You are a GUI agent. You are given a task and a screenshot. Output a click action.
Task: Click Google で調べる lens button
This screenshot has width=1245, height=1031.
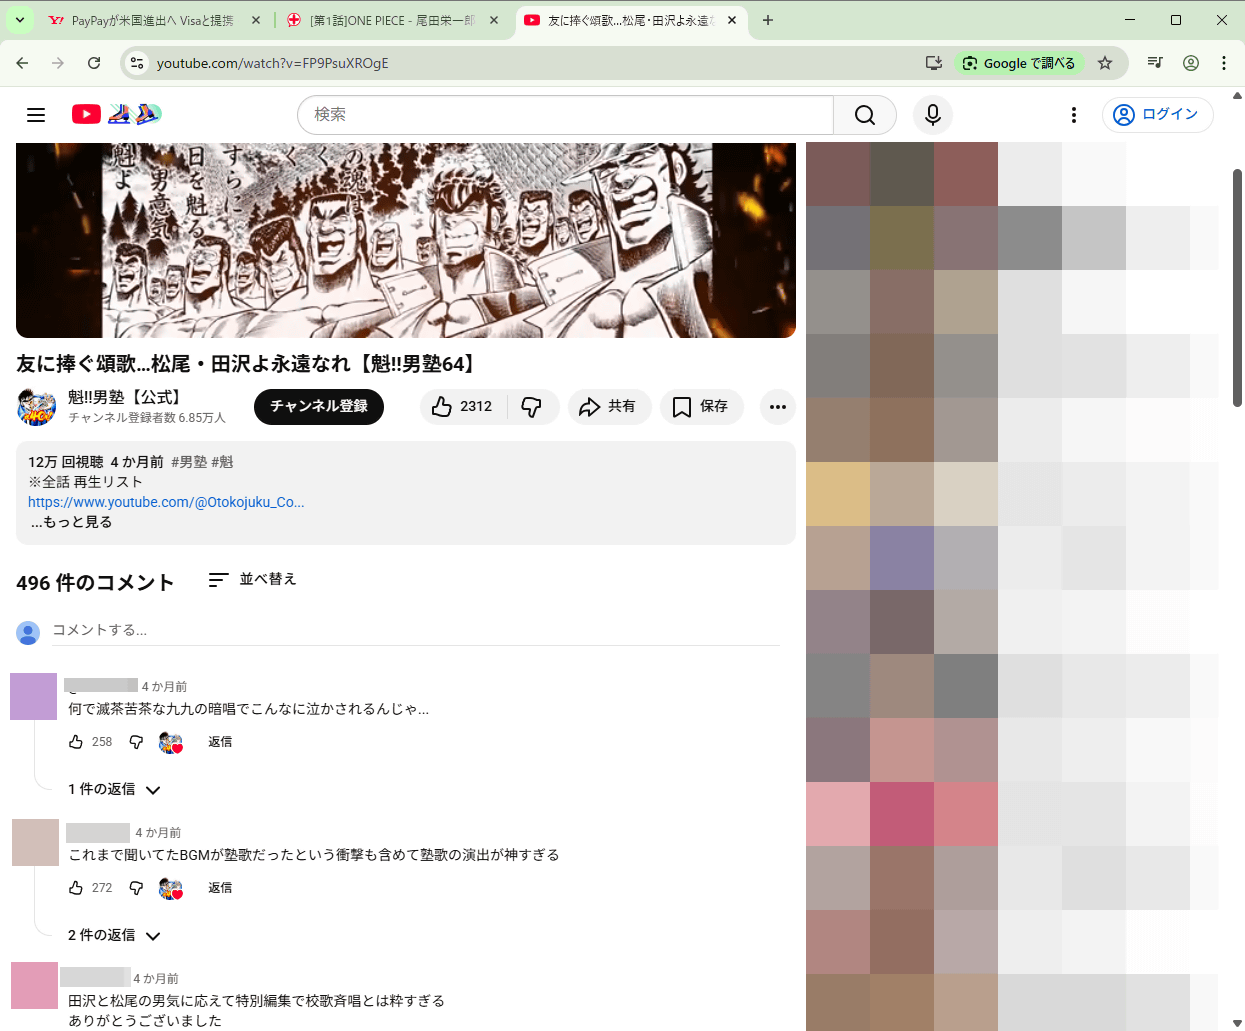[1019, 63]
